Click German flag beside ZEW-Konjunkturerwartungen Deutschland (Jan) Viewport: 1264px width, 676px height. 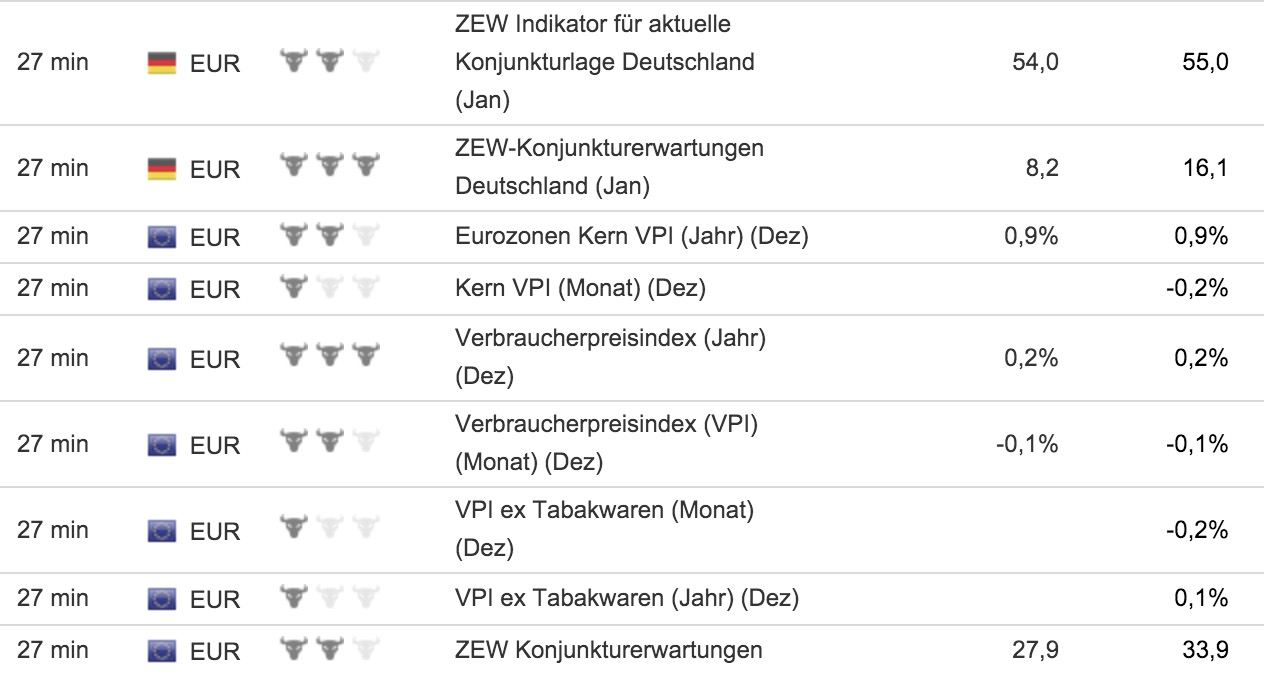coord(162,169)
